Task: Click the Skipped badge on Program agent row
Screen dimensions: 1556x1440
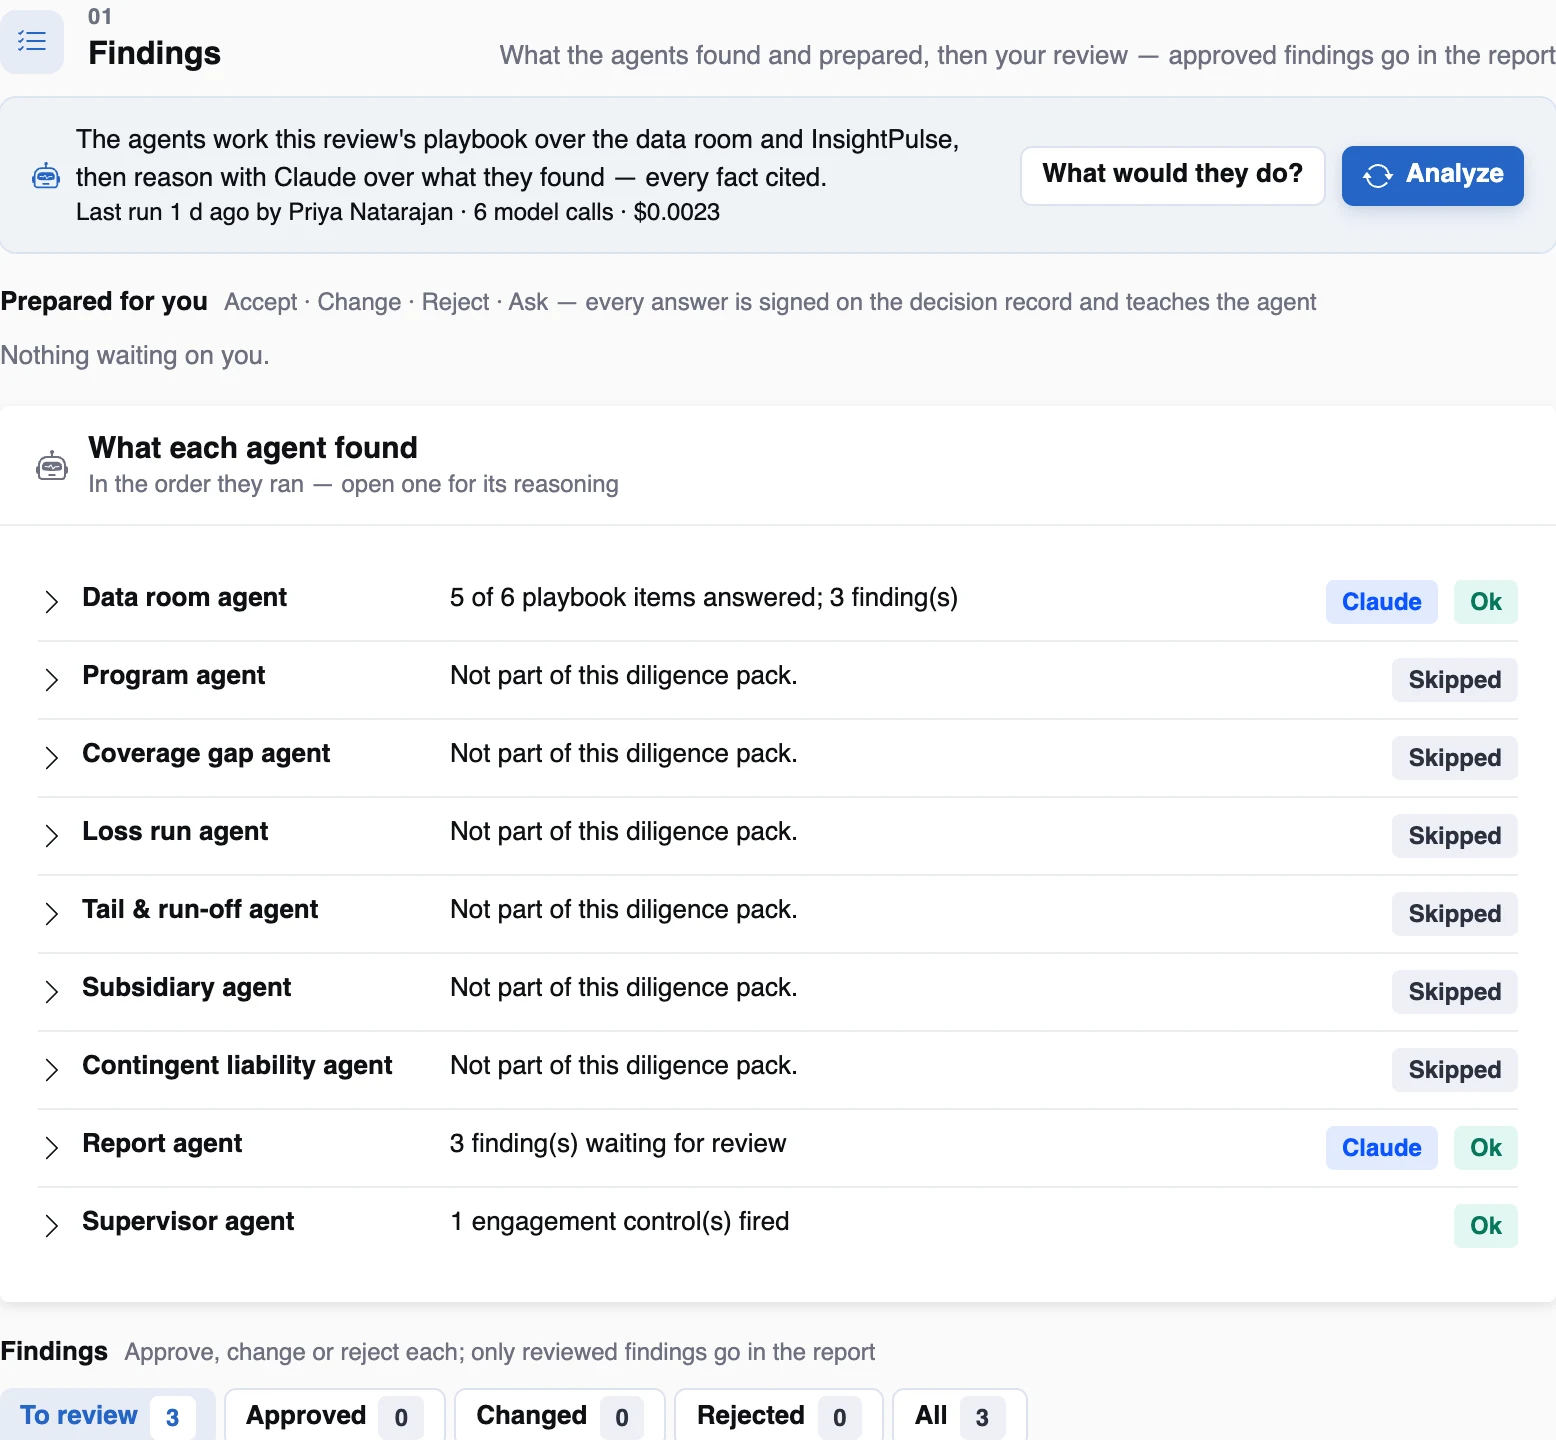Action: pos(1454,680)
